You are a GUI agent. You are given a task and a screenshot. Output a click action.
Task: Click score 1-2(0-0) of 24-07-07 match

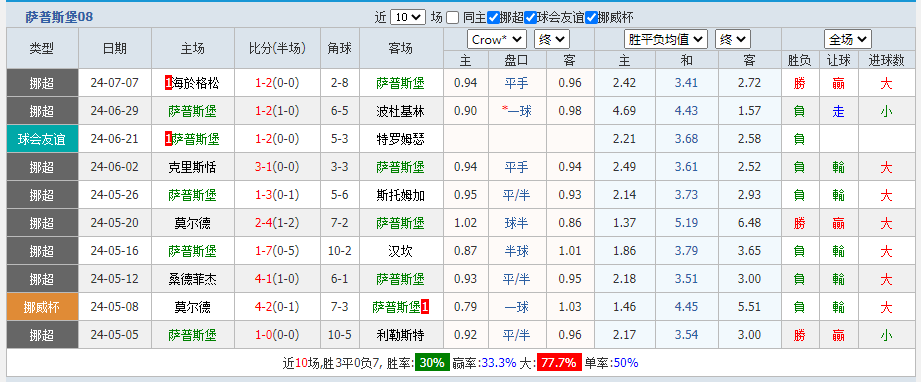pyautogui.click(x=277, y=83)
